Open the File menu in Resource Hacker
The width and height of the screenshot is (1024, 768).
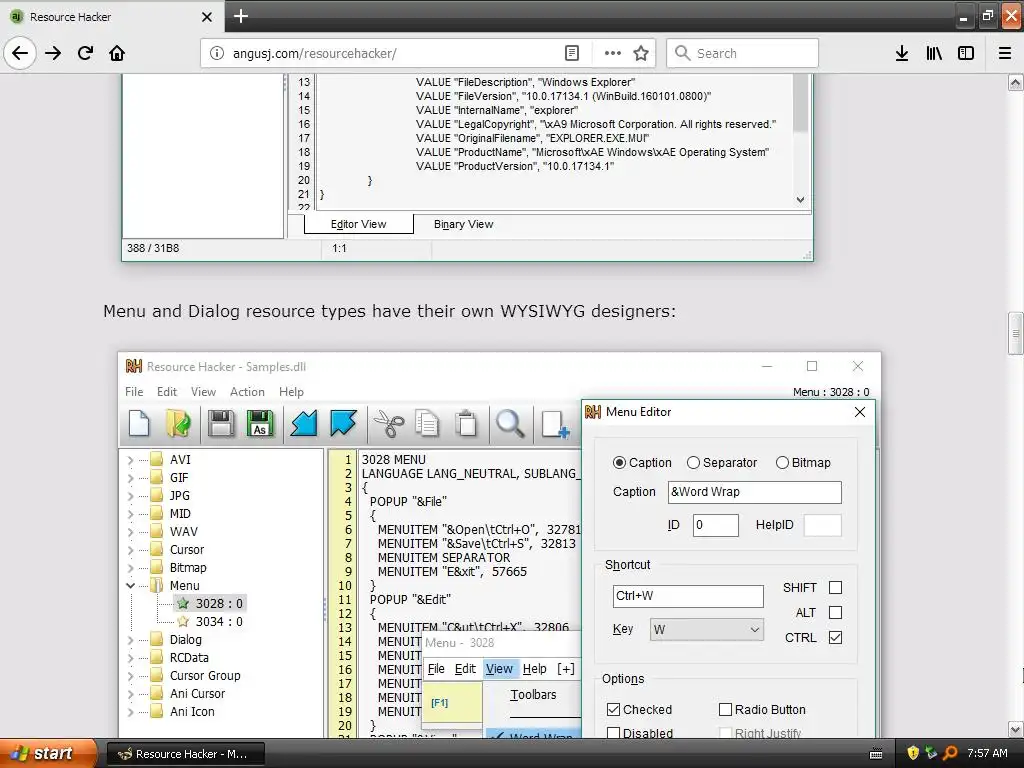coord(134,392)
